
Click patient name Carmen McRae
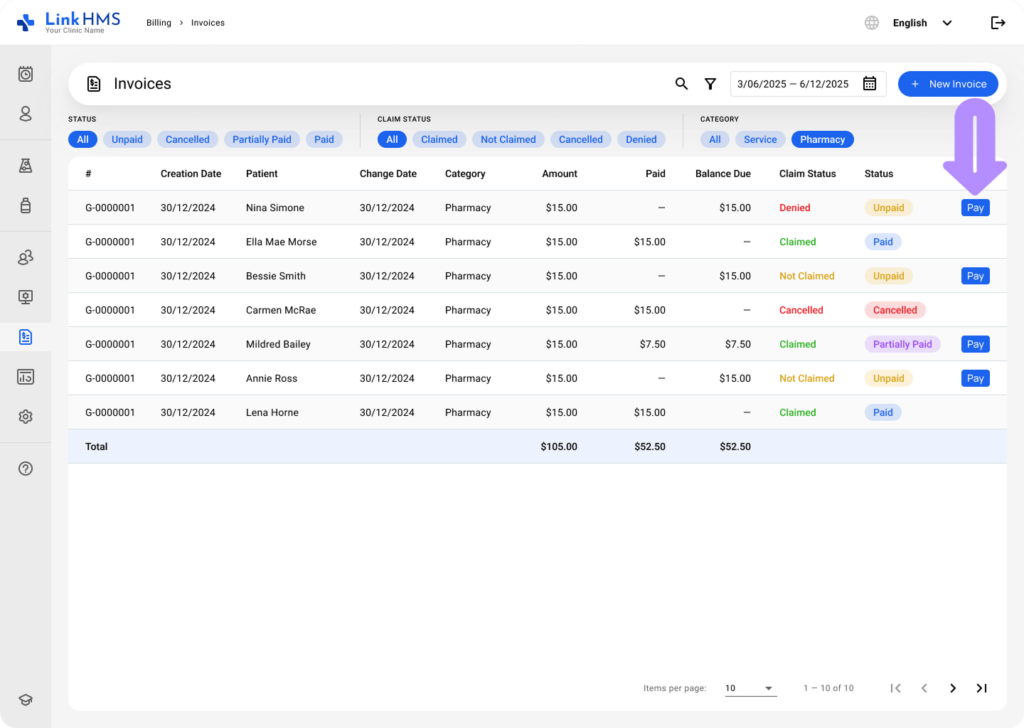(281, 310)
